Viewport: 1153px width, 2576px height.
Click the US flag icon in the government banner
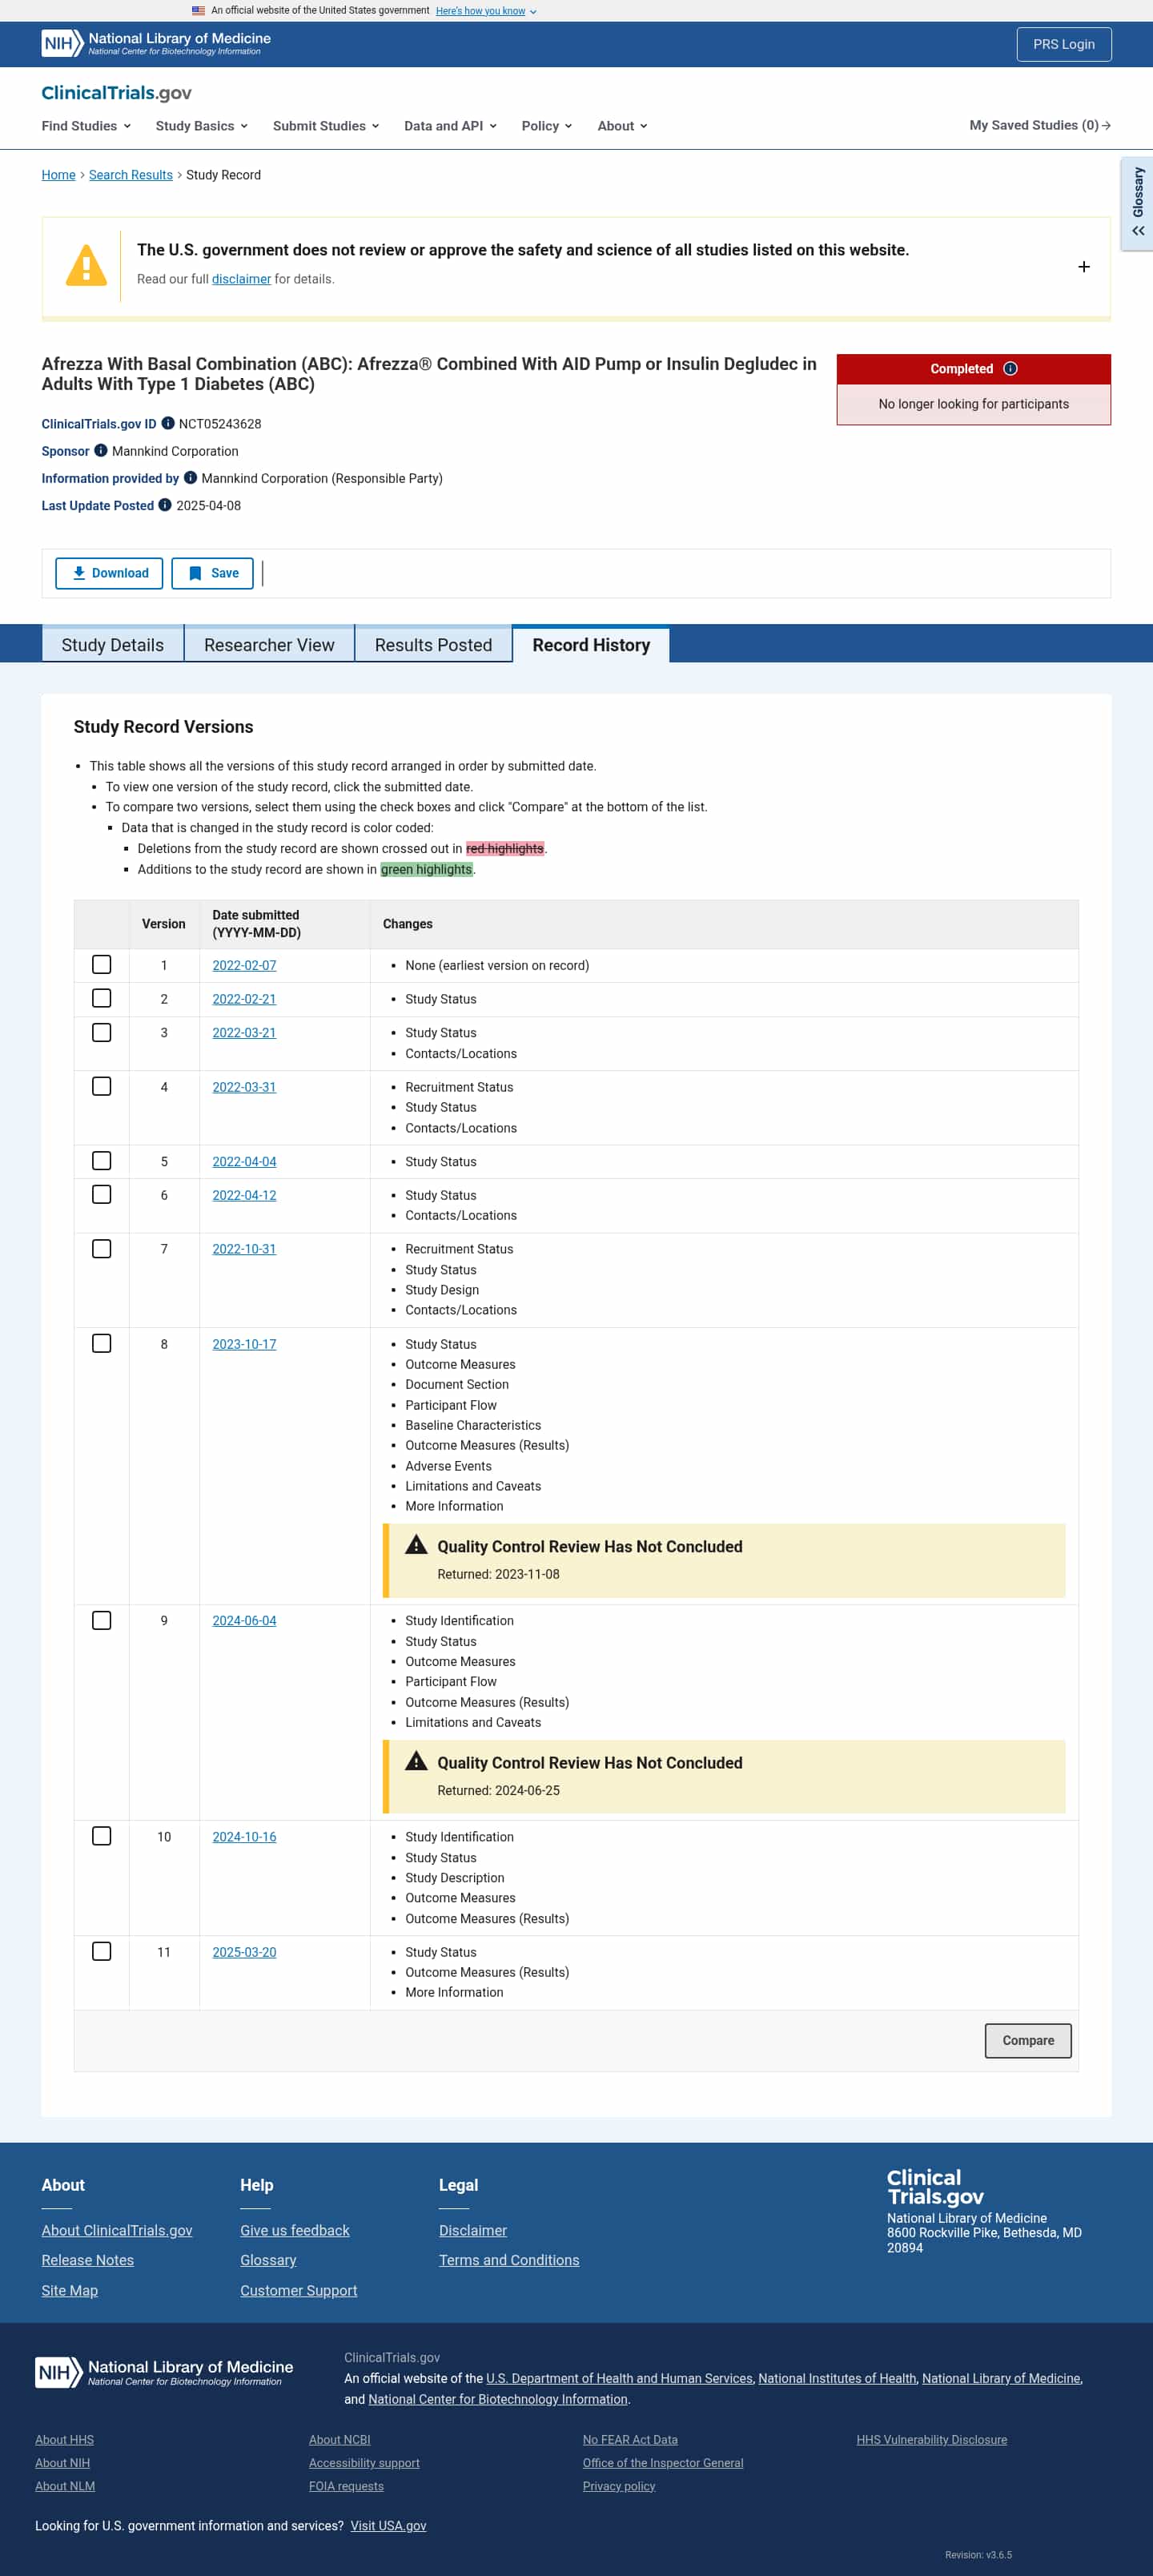(x=198, y=11)
